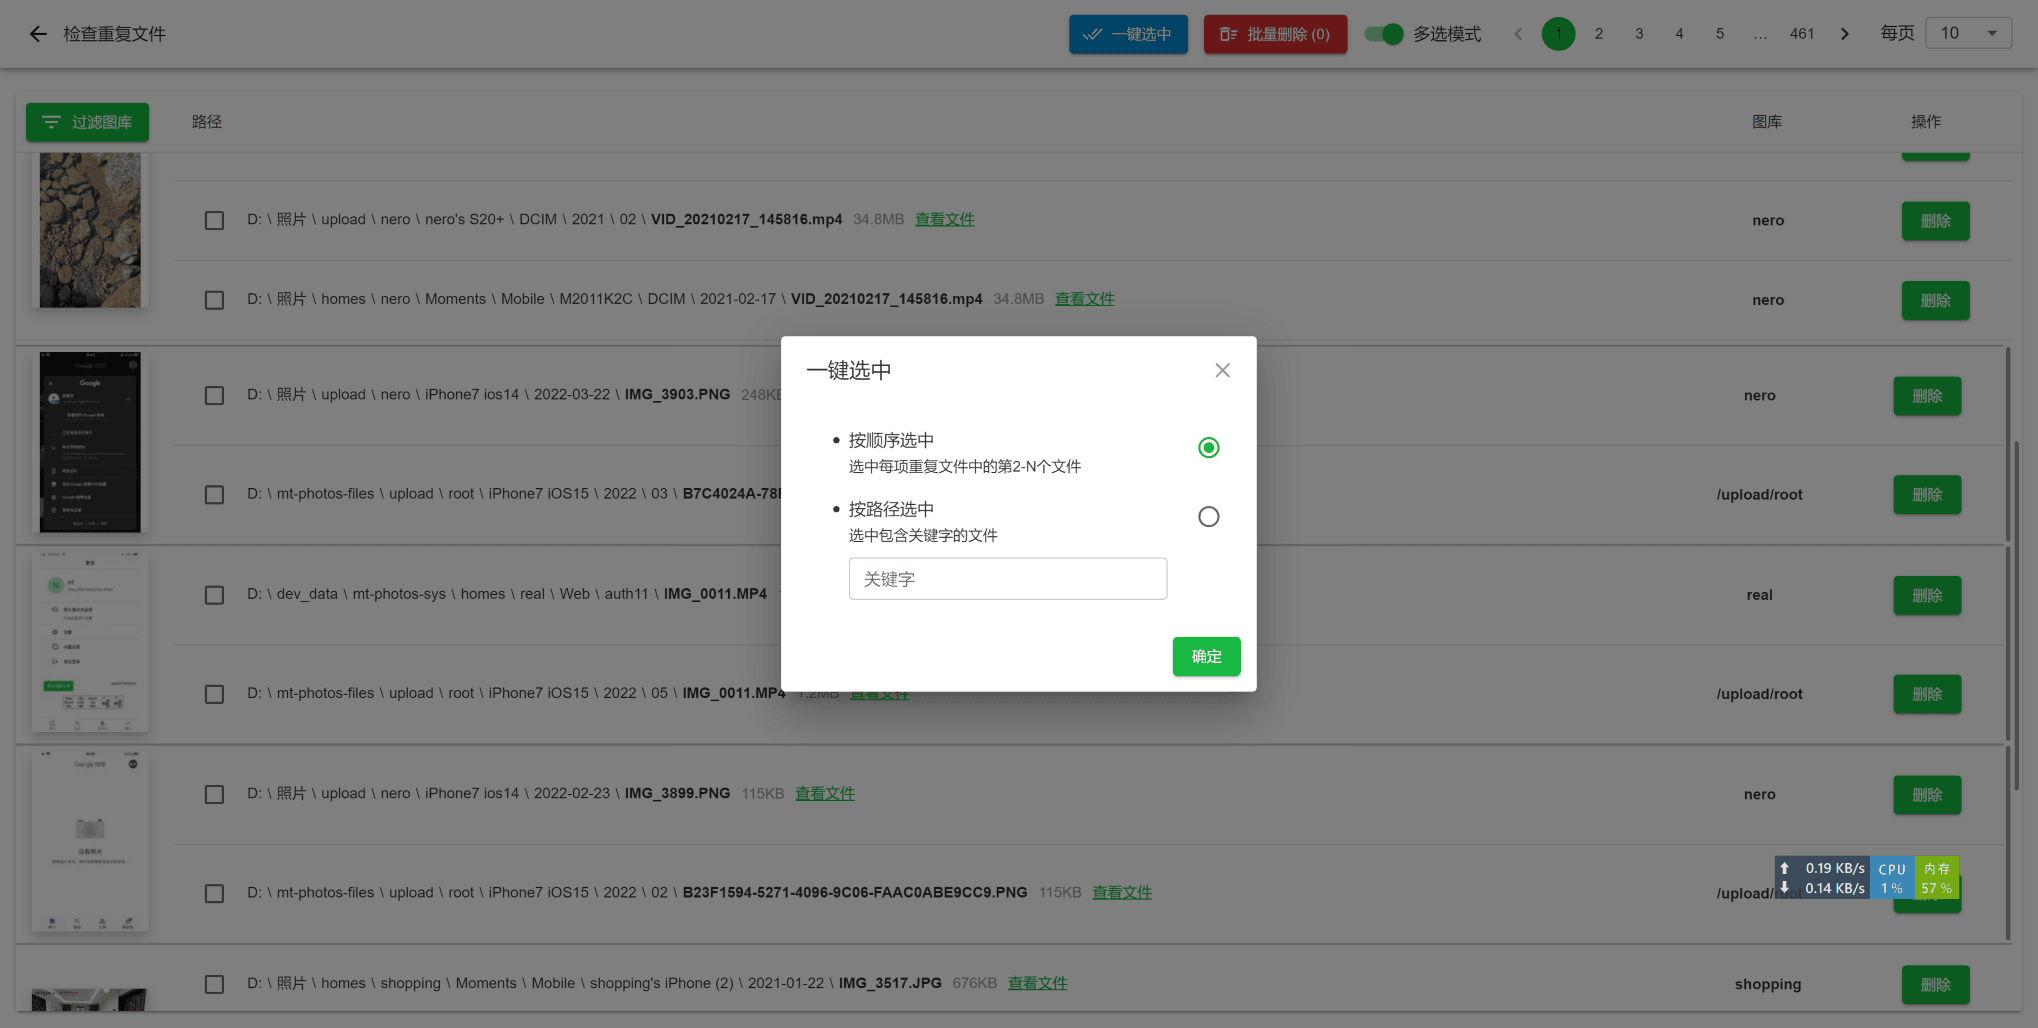Select the 按顺序选中 radio option

coord(1208,448)
